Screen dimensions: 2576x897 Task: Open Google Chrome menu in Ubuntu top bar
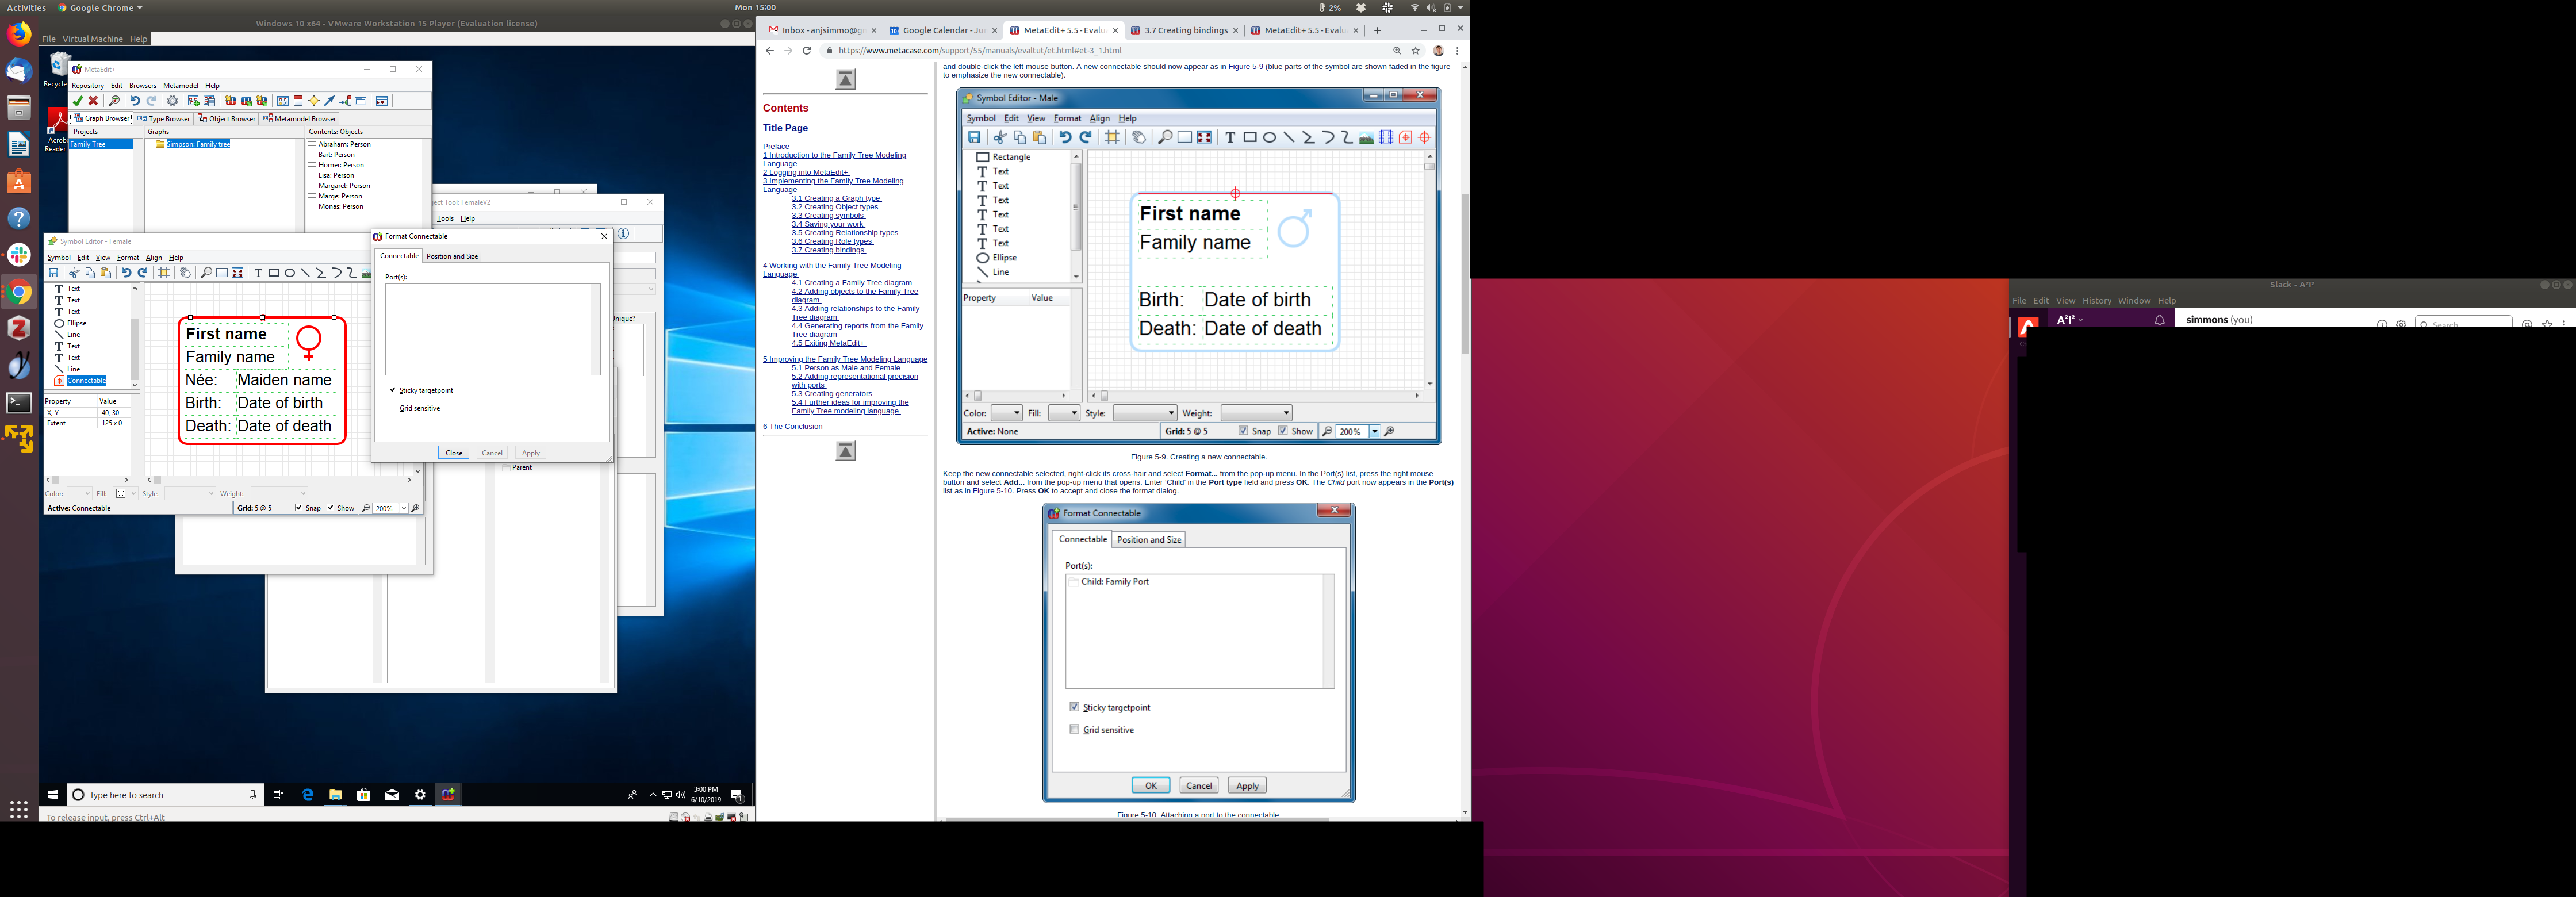pyautogui.click(x=100, y=7)
